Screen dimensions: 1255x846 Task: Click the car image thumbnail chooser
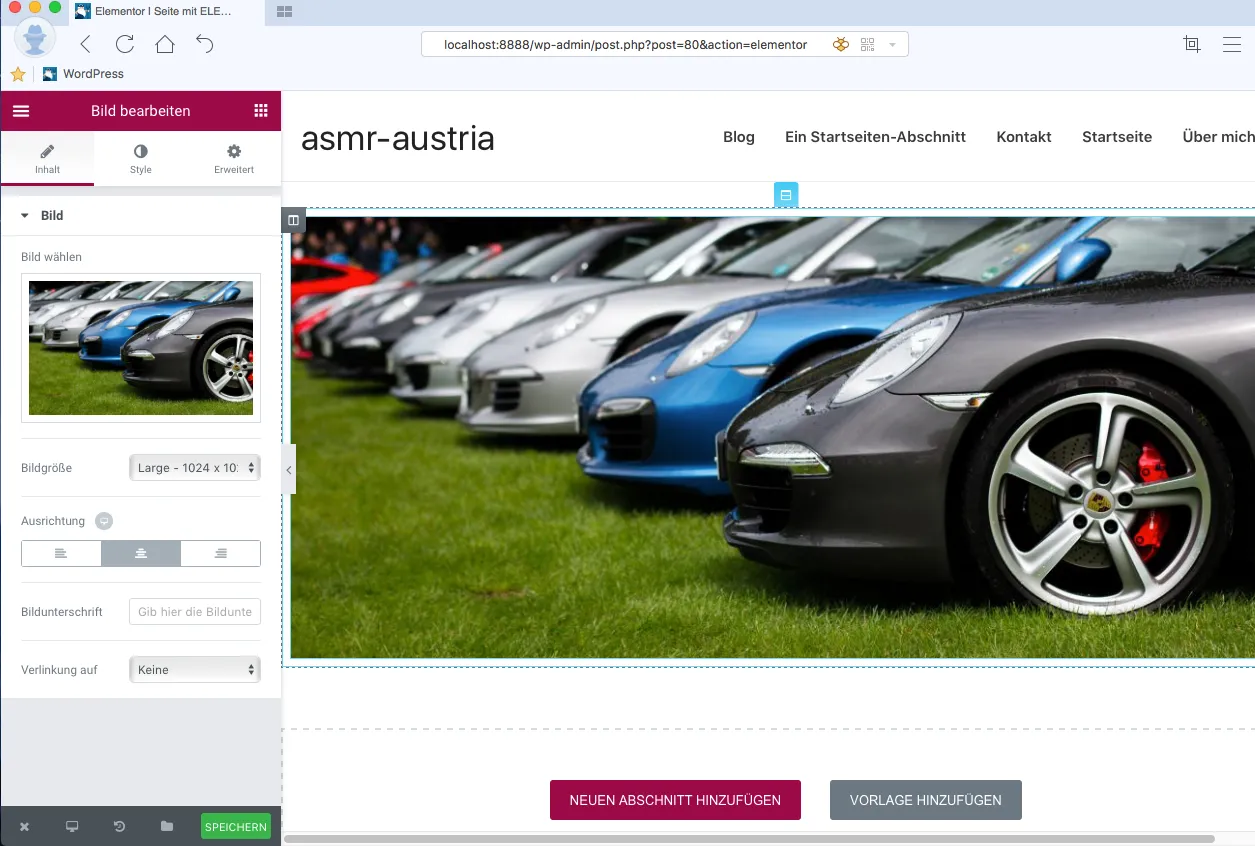coord(141,348)
